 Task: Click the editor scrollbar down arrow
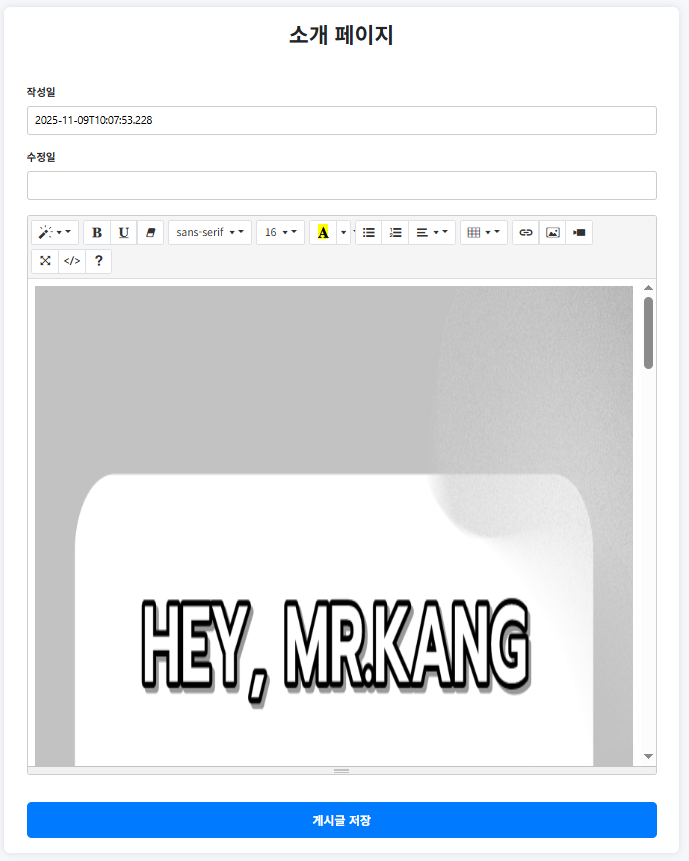[648, 757]
